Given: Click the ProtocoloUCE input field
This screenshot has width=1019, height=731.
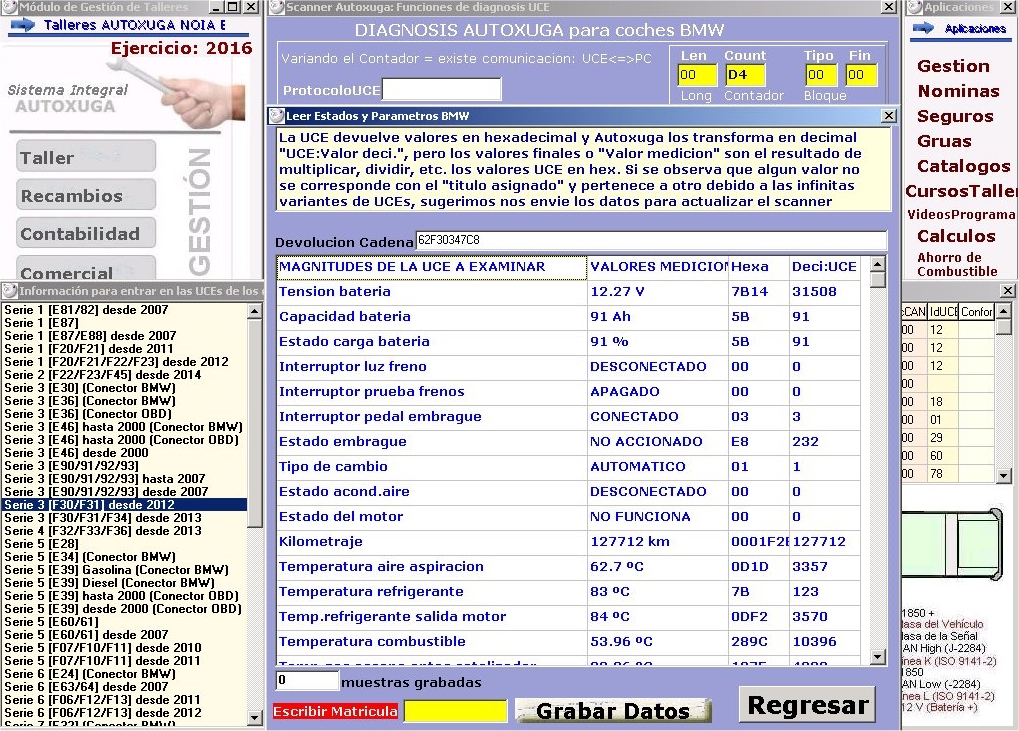Looking at the screenshot, I should click(442, 89).
